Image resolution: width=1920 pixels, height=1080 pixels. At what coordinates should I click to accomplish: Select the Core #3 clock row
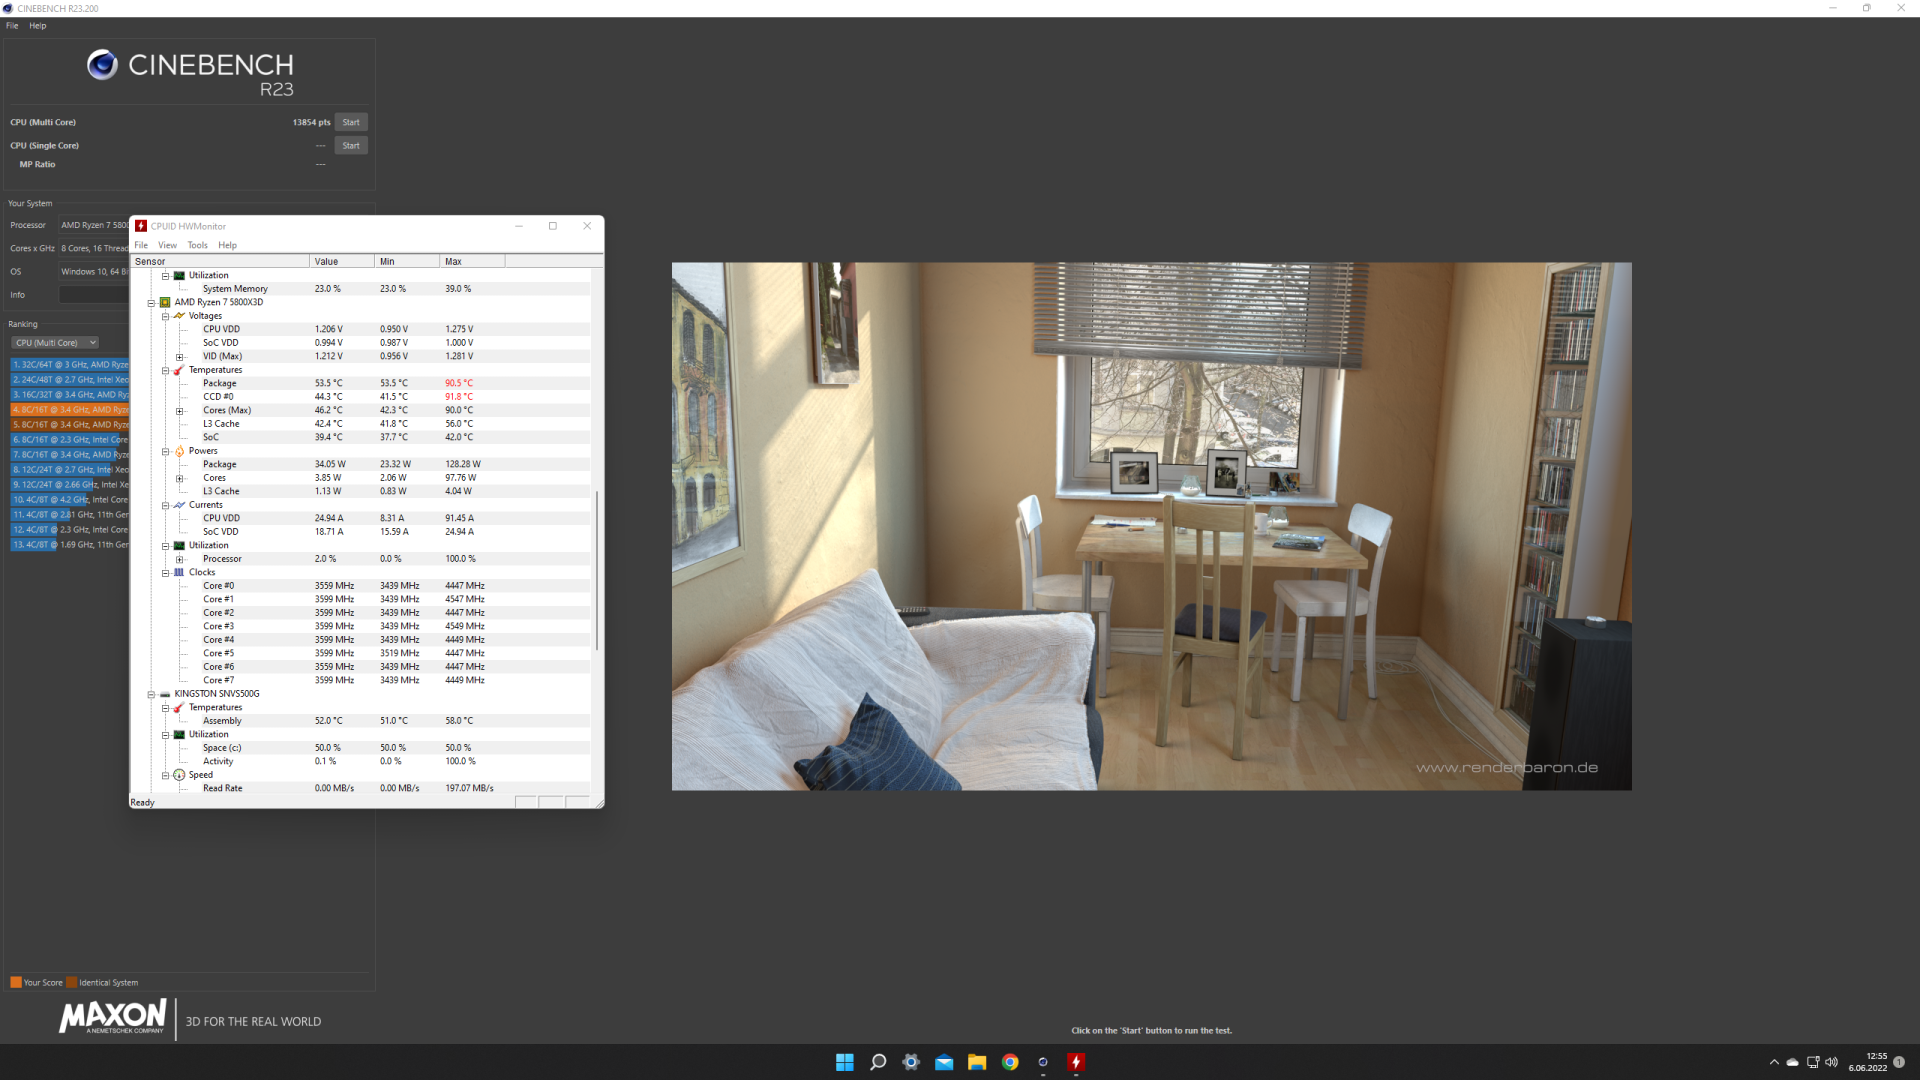pyautogui.click(x=361, y=627)
